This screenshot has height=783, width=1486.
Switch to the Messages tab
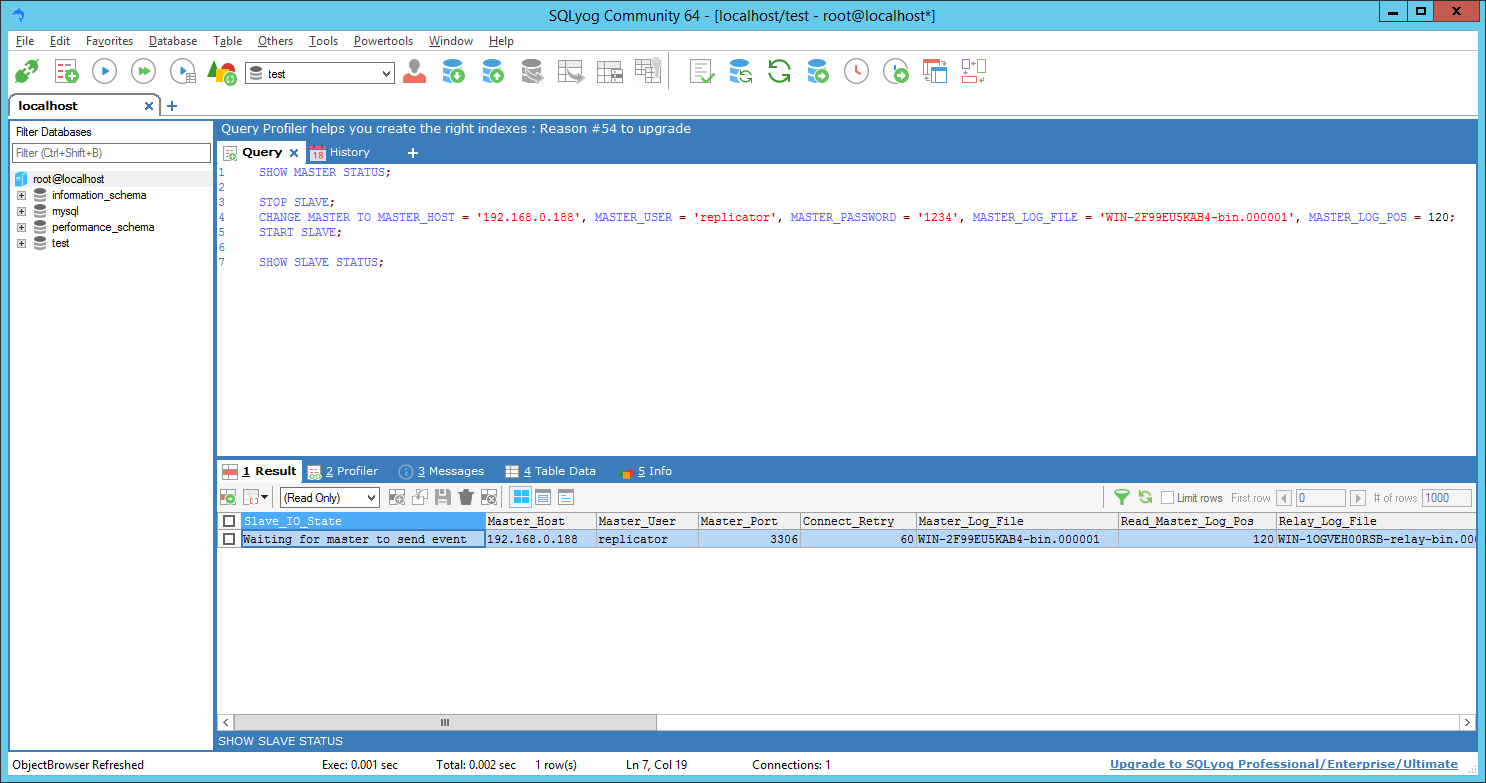tap(441, 471)
